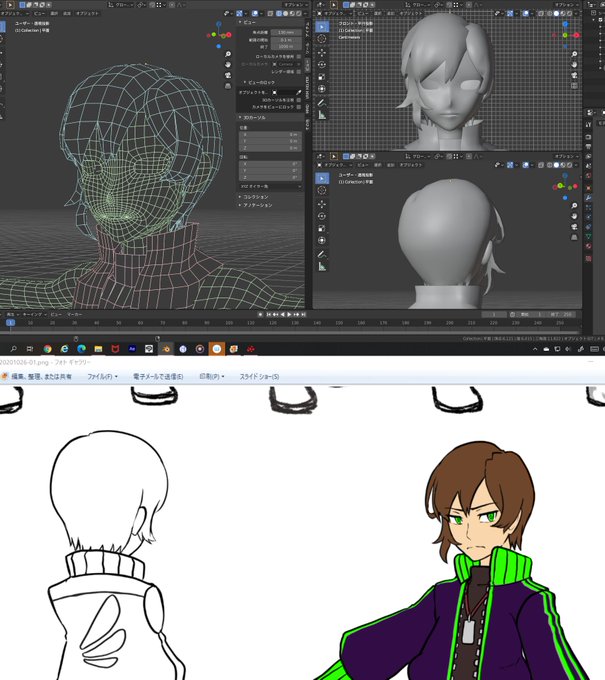
Task: Click the current frame marker on timeline
Action: [x=10, y=323]
